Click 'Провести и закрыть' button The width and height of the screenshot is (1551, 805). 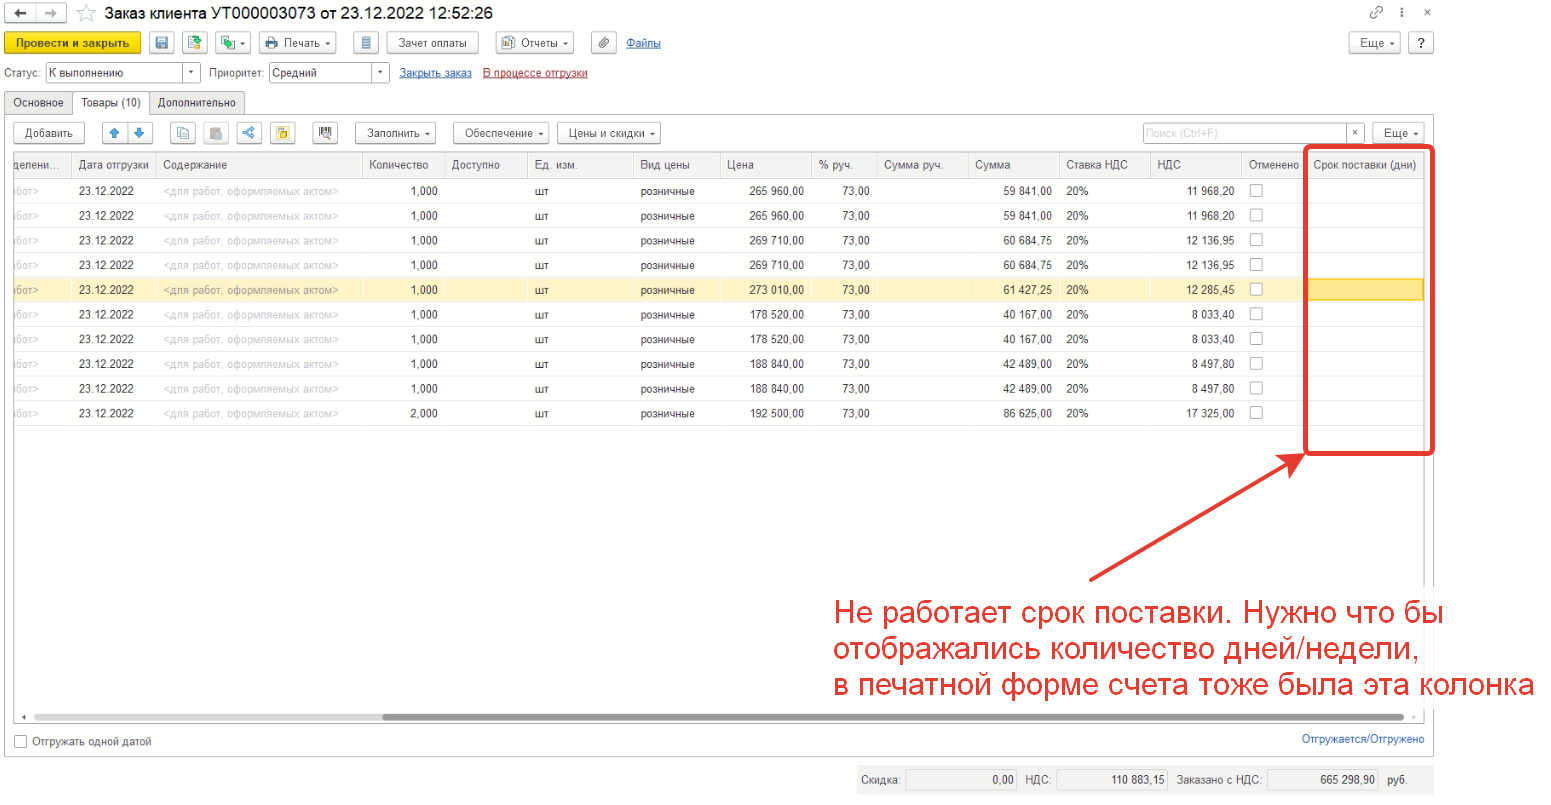click(72, 43)
